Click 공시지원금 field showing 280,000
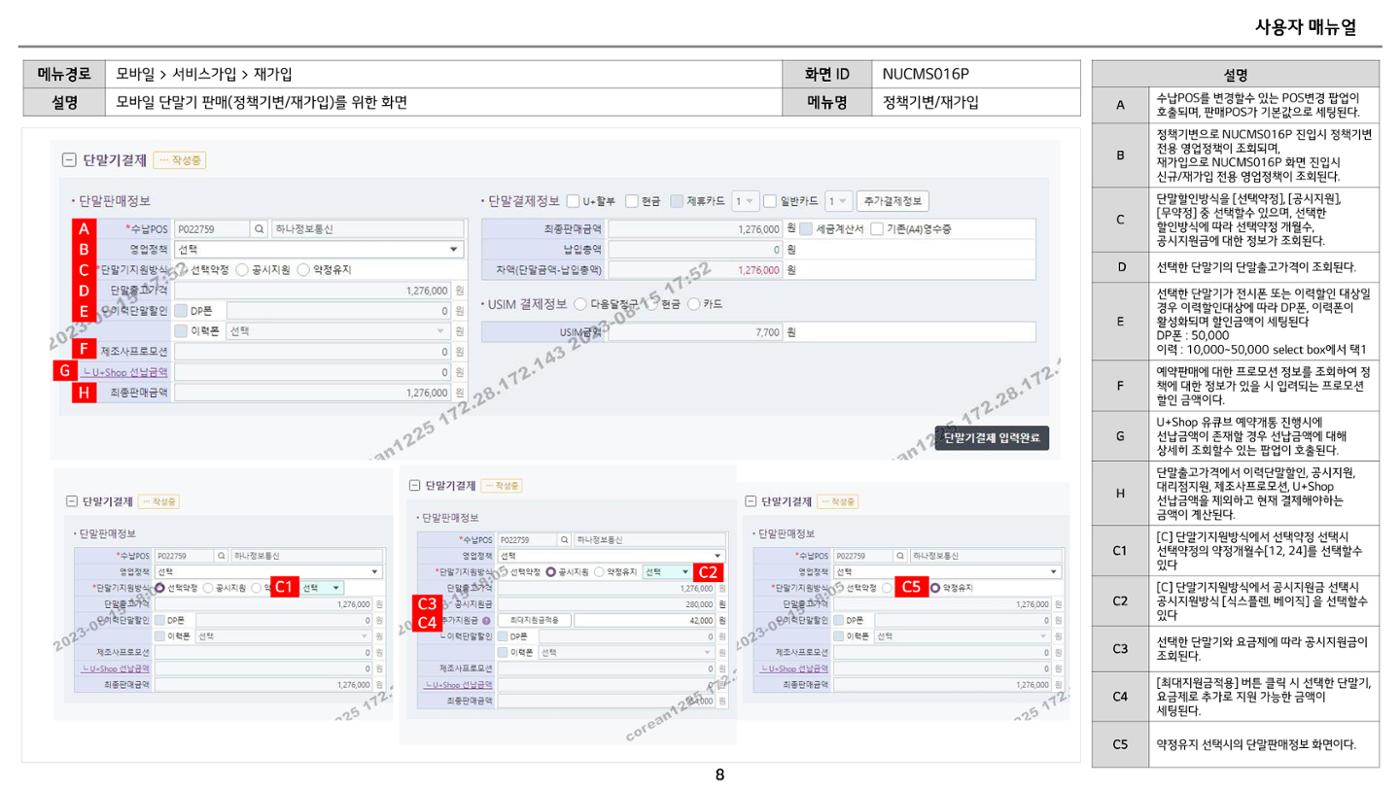This screenshot has height=788, width=1400. click(x=609, y=604)
